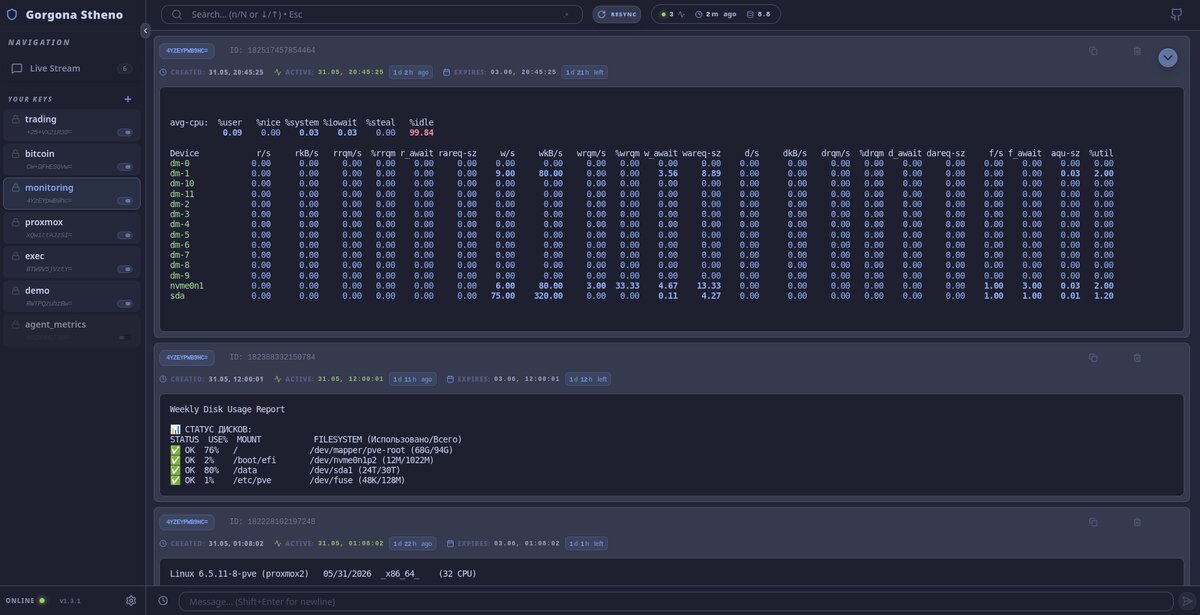The width and height of the screenshot is (1200, 615).
Task: Toggle the demo key switch
Action: coord(125,303)
